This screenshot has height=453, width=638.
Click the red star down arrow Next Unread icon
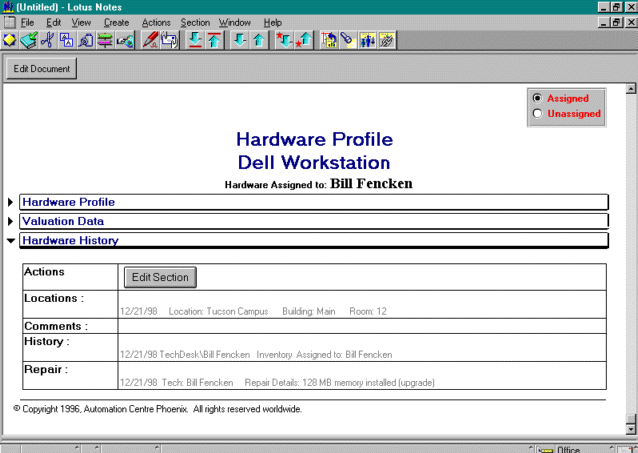click(284, 40)
